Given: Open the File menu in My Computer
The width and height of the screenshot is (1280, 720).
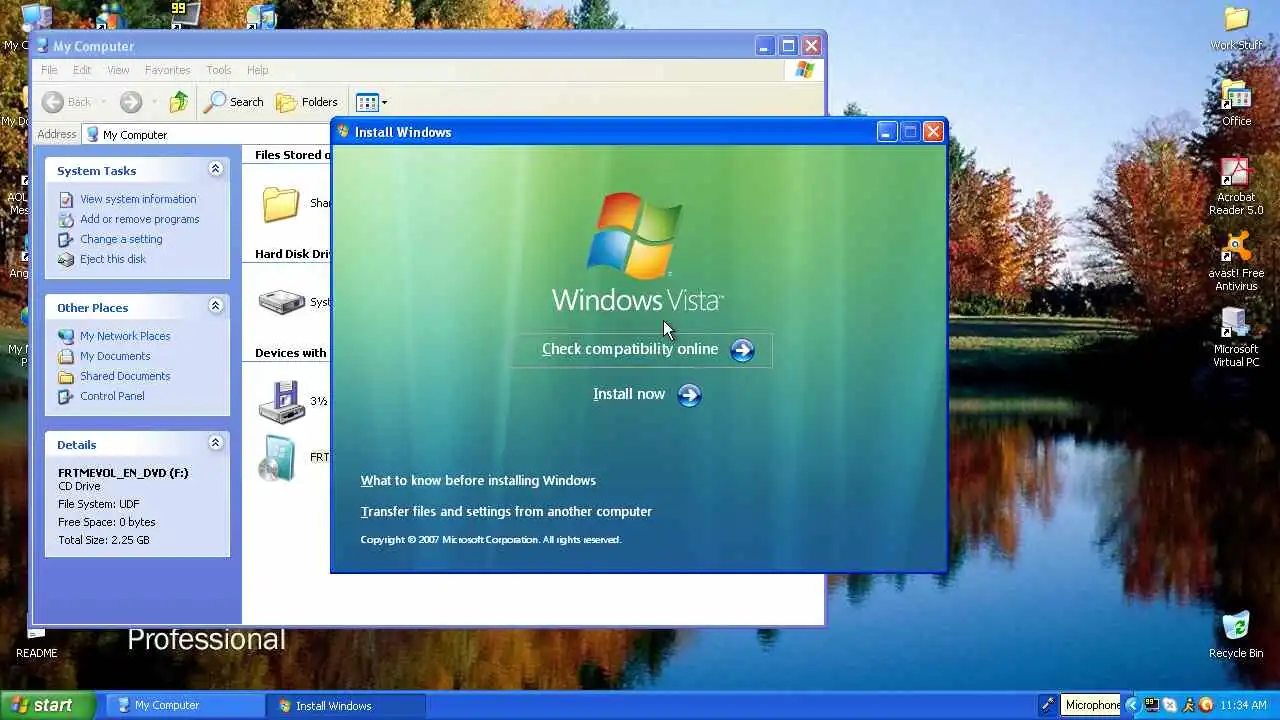Looking at the screenshot, I should tap(49, 70).
